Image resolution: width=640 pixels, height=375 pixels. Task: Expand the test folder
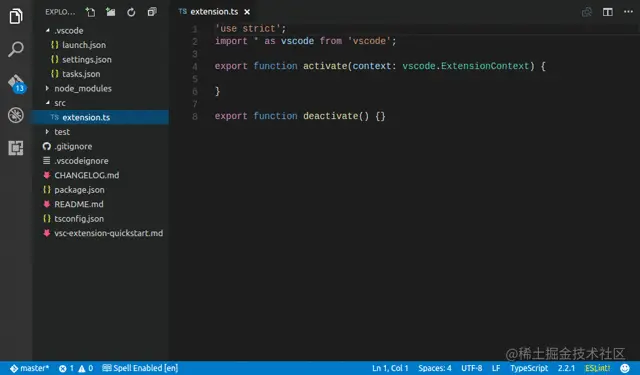click(62, 132)
